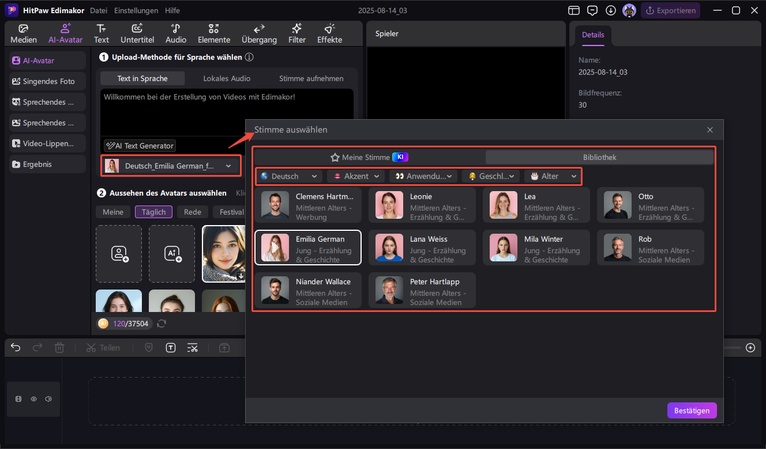Screen dimensions: 766x449
Task: Click the download icon in title bar
Action: 611,10
